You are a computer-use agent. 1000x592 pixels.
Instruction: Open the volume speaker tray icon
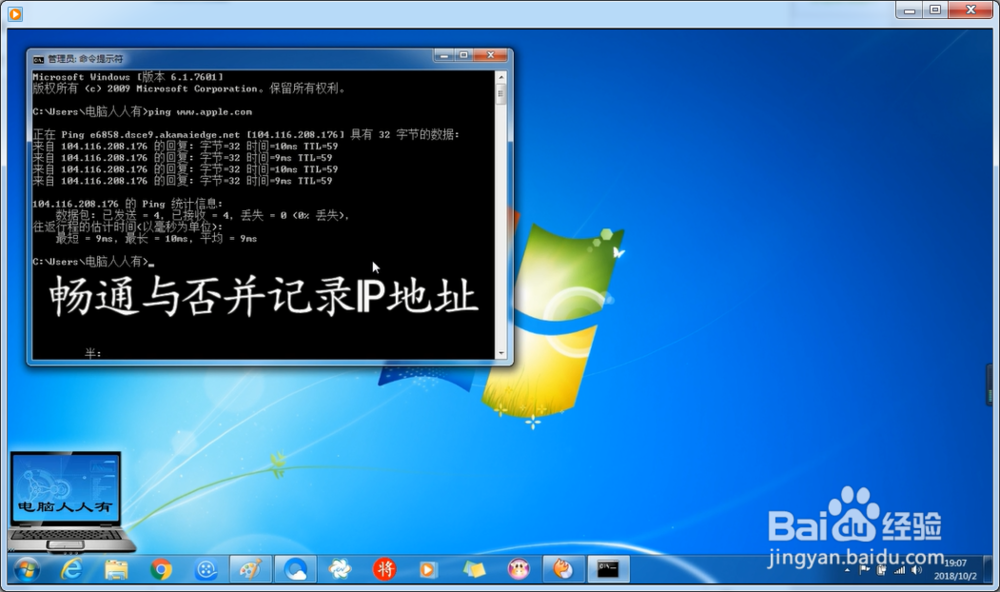916,570
